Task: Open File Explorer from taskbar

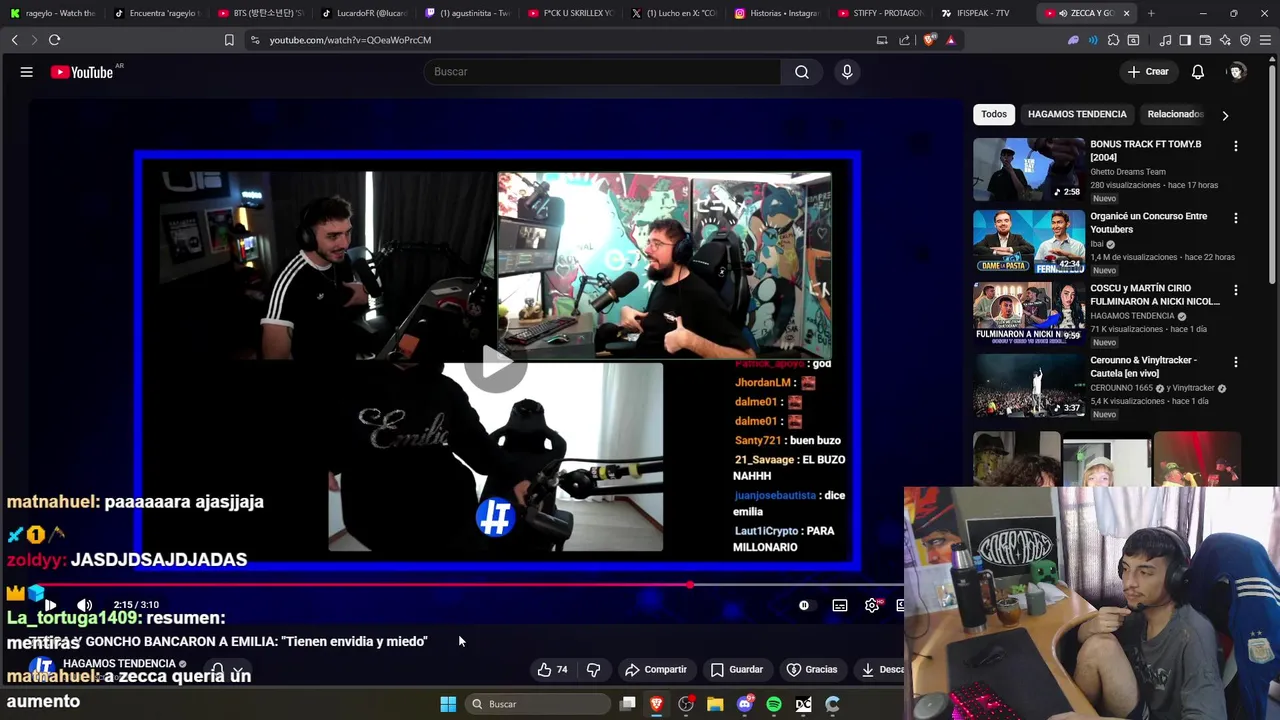Action: click(x=715, y=704)
